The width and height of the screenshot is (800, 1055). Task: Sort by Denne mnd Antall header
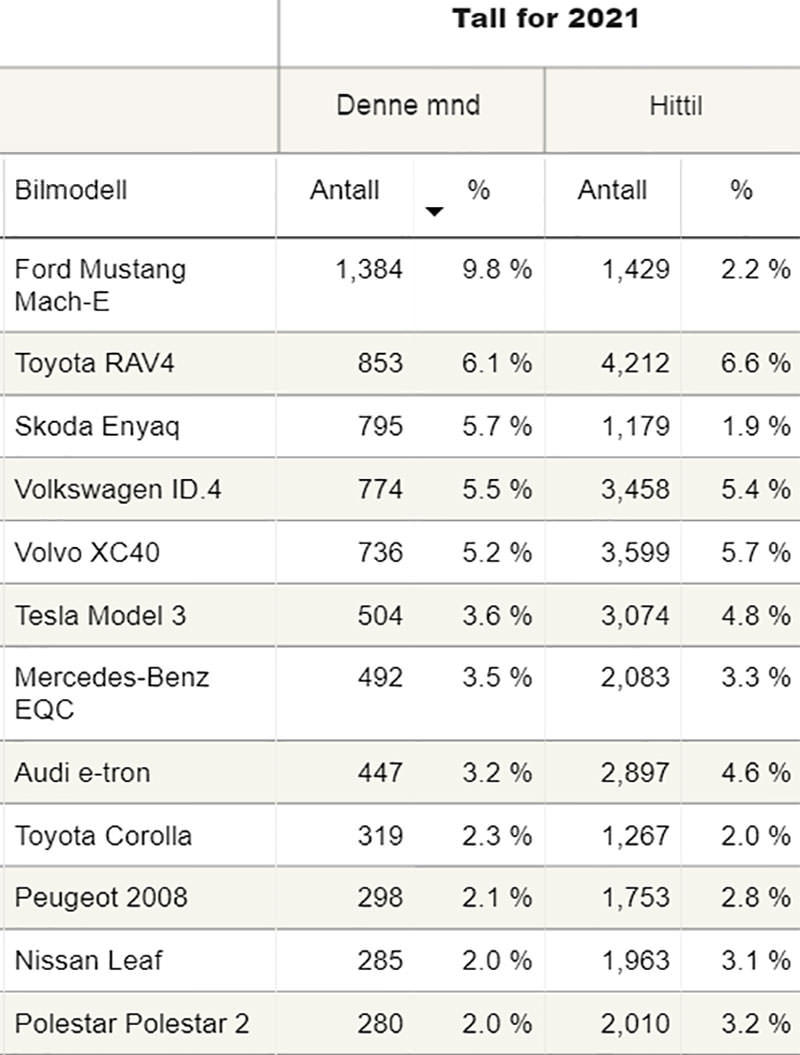click(345, 190)
